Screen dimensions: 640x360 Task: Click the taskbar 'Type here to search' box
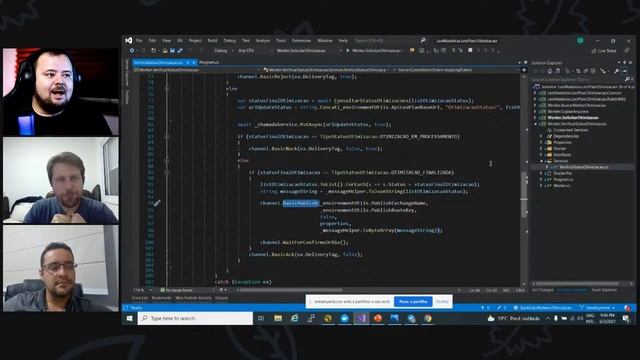click(x=195, y=318)
